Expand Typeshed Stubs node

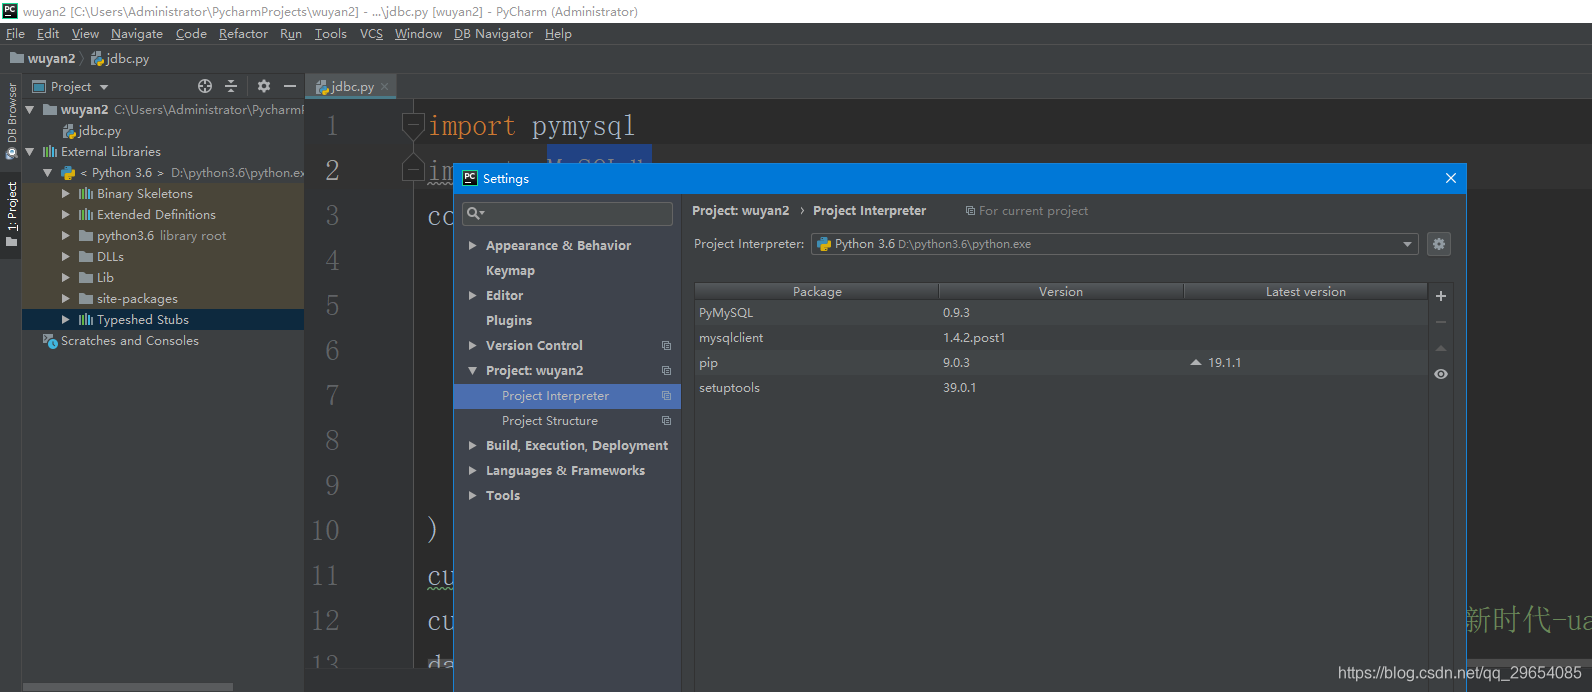click(66, 320)
